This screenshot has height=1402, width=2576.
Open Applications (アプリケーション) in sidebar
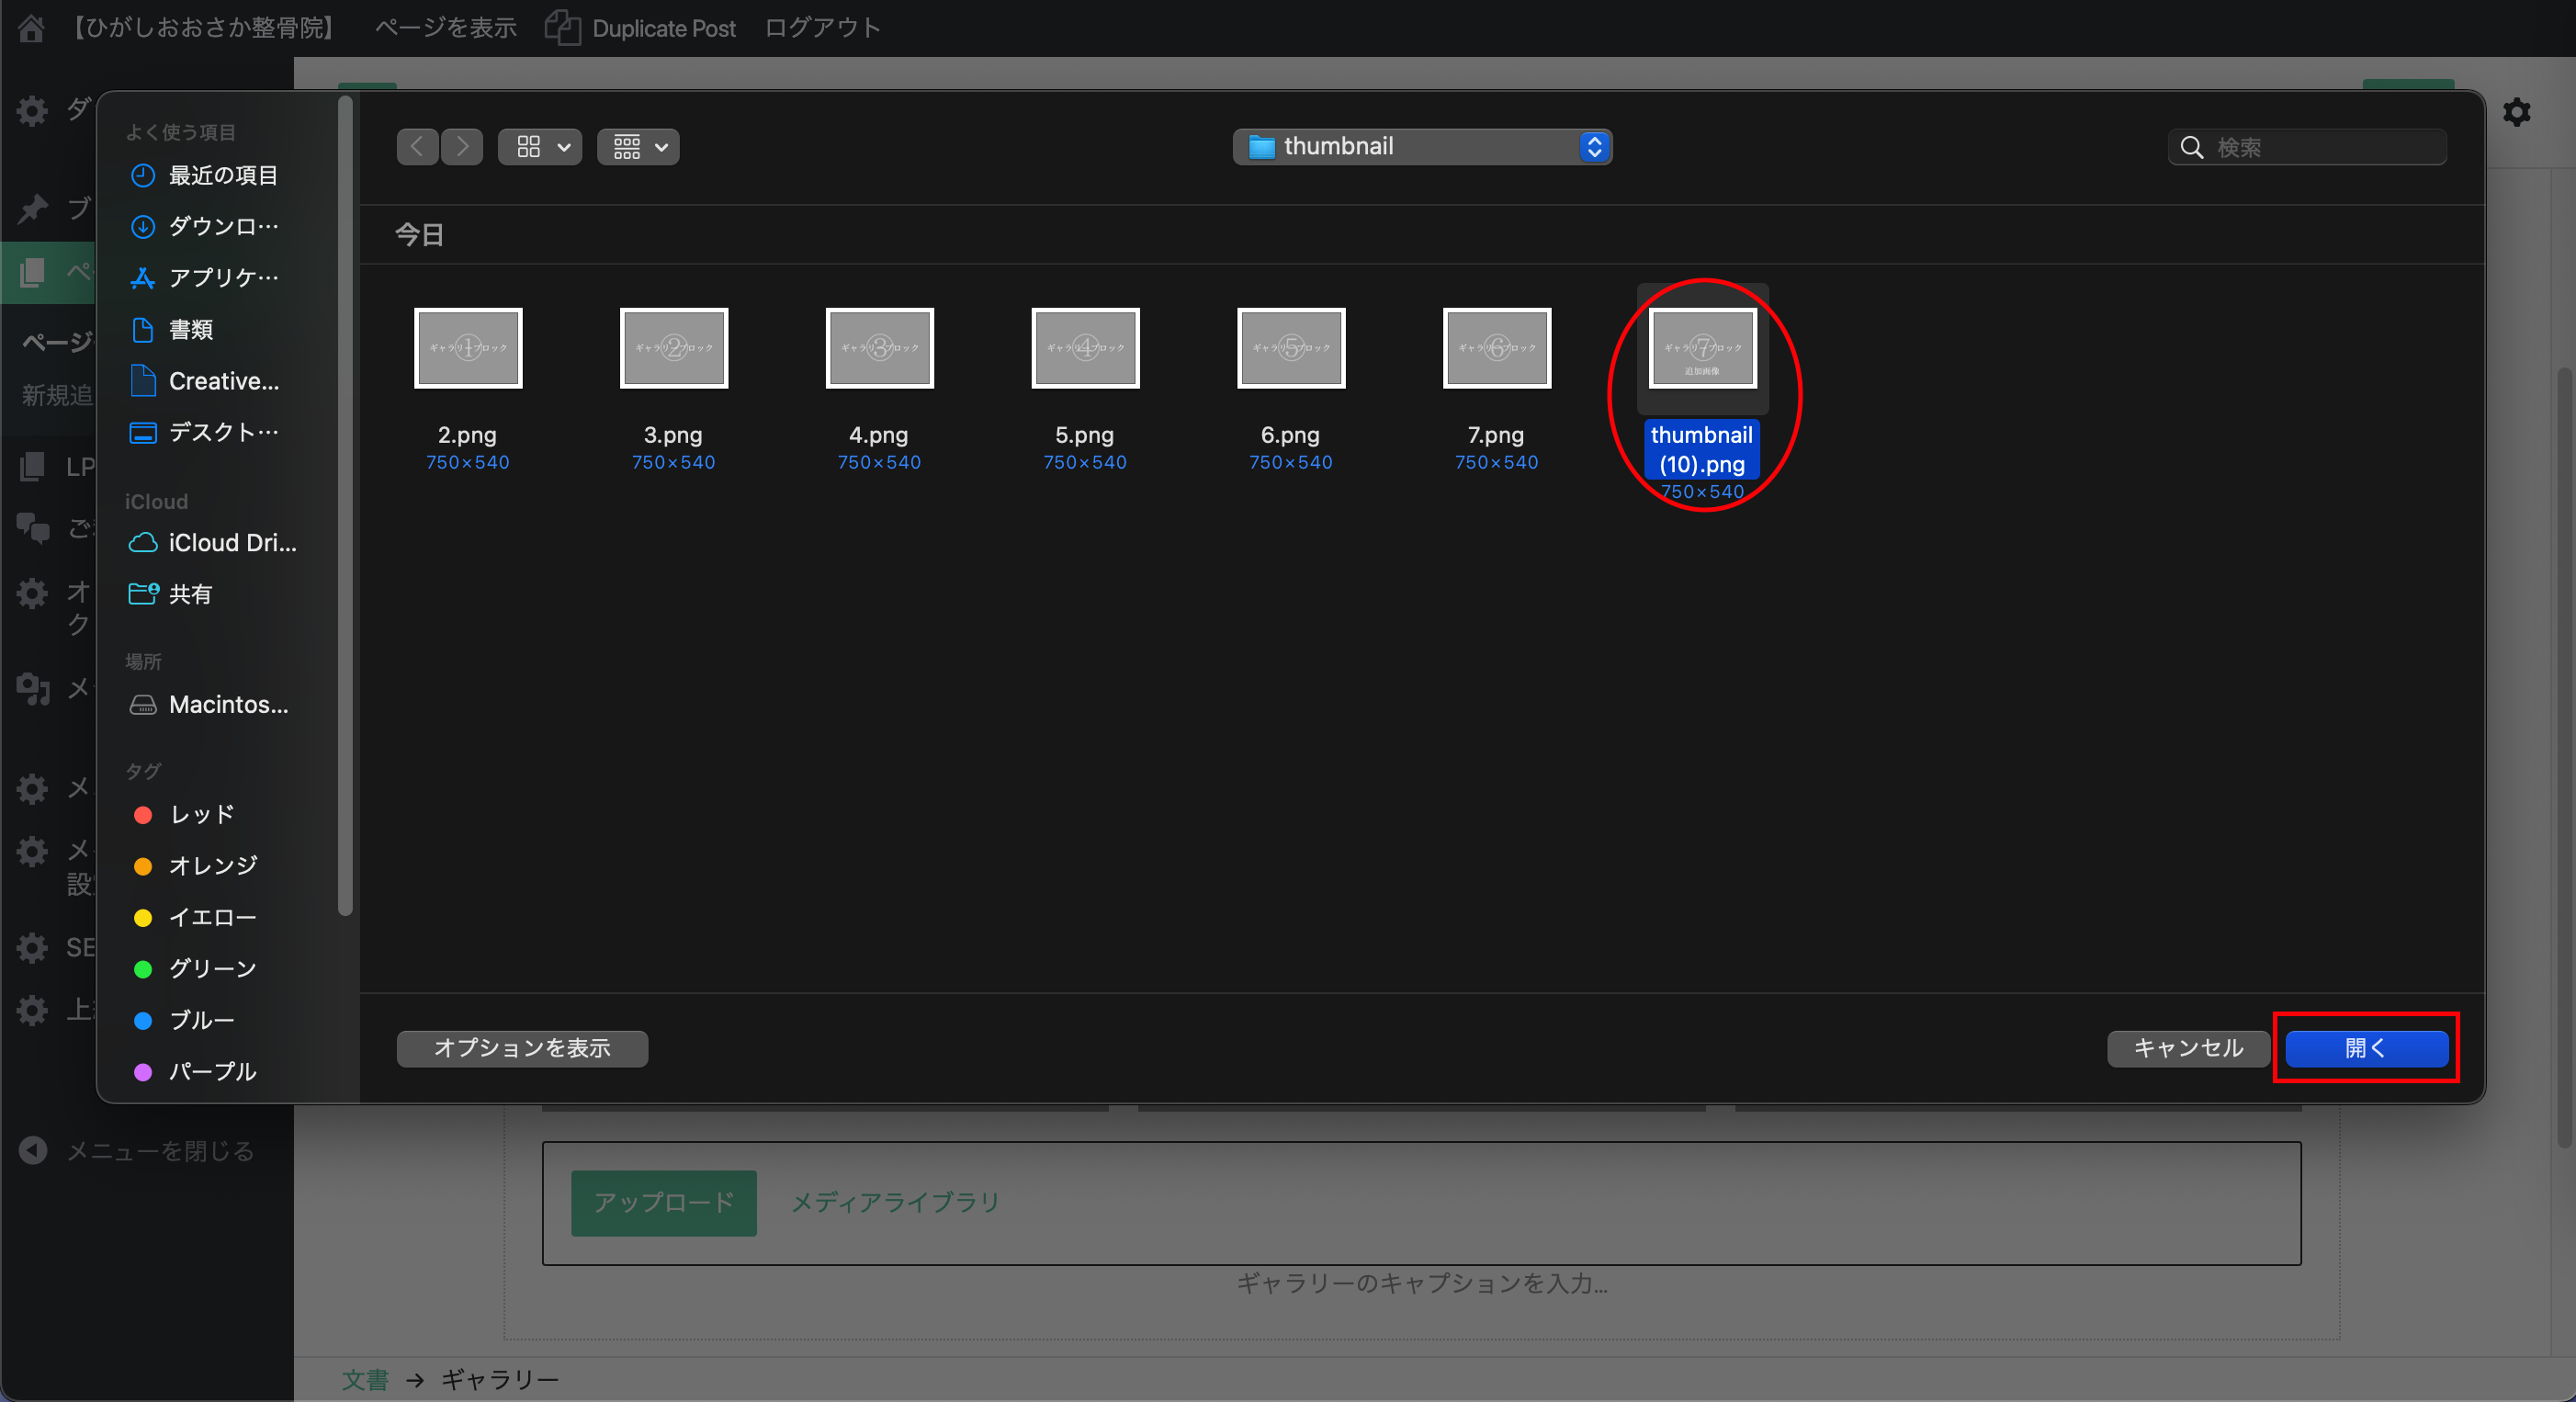pyautogui.click(x=222, y=277)
